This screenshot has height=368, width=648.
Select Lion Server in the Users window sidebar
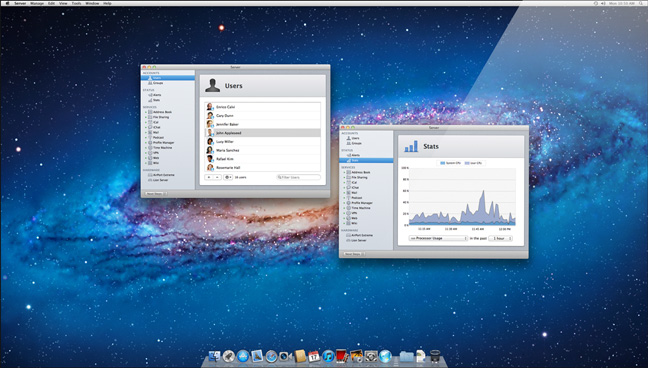click(160, 180)
